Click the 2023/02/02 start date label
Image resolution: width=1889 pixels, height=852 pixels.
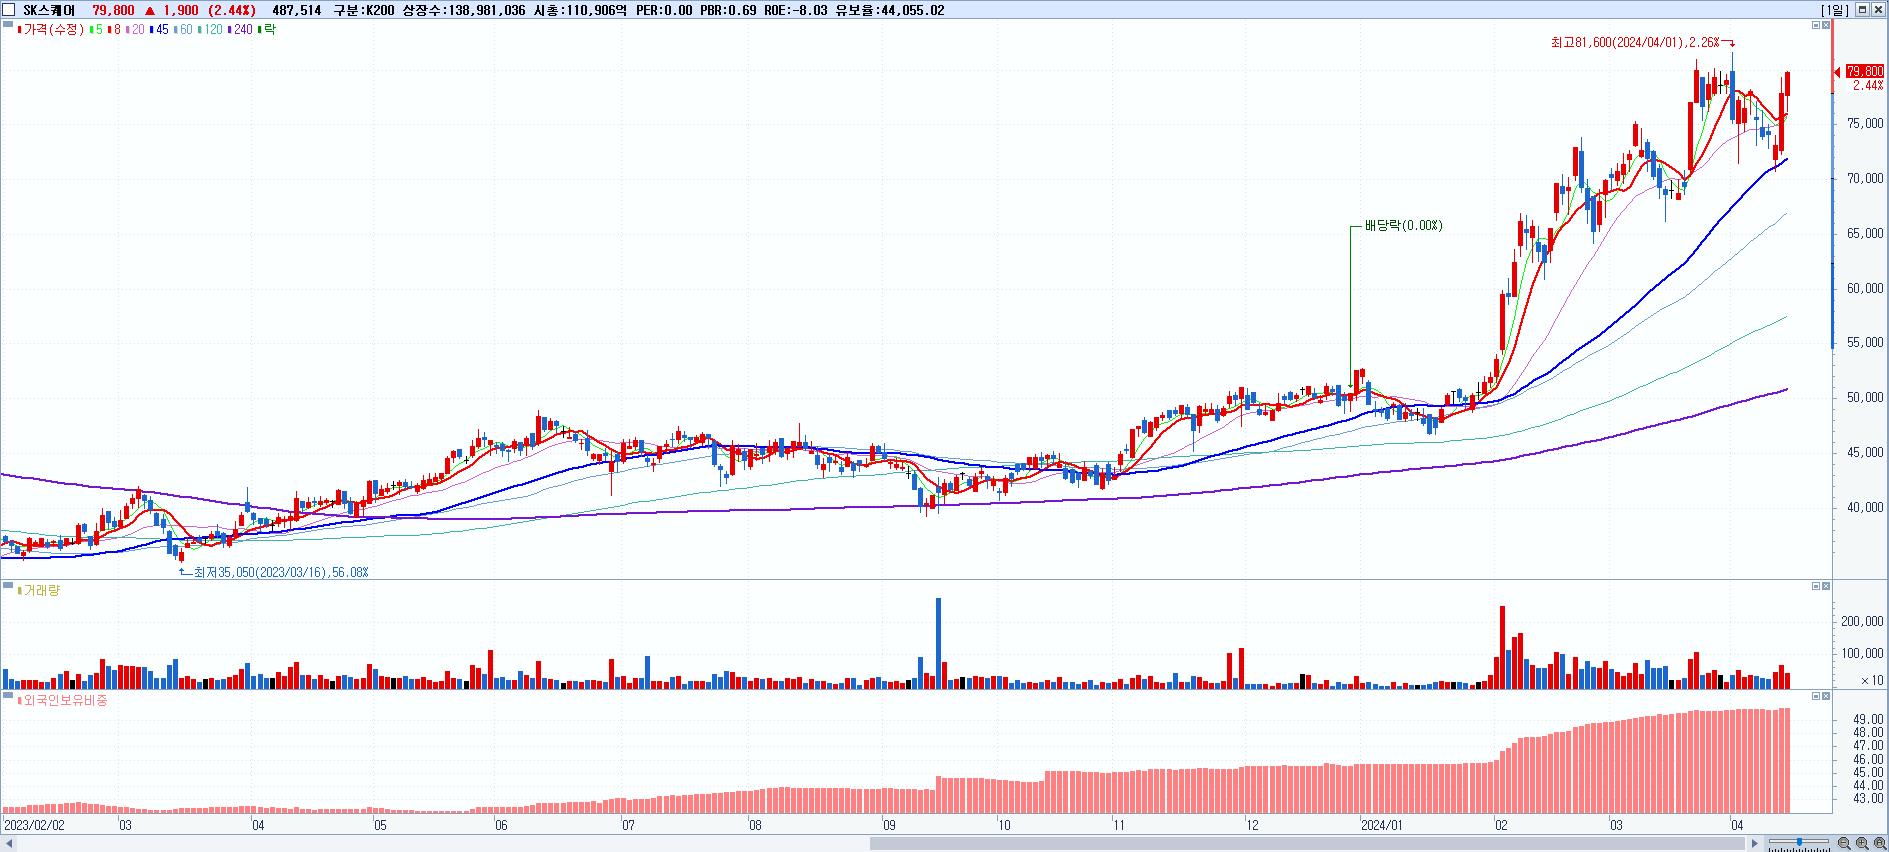(x=35, y=825)
